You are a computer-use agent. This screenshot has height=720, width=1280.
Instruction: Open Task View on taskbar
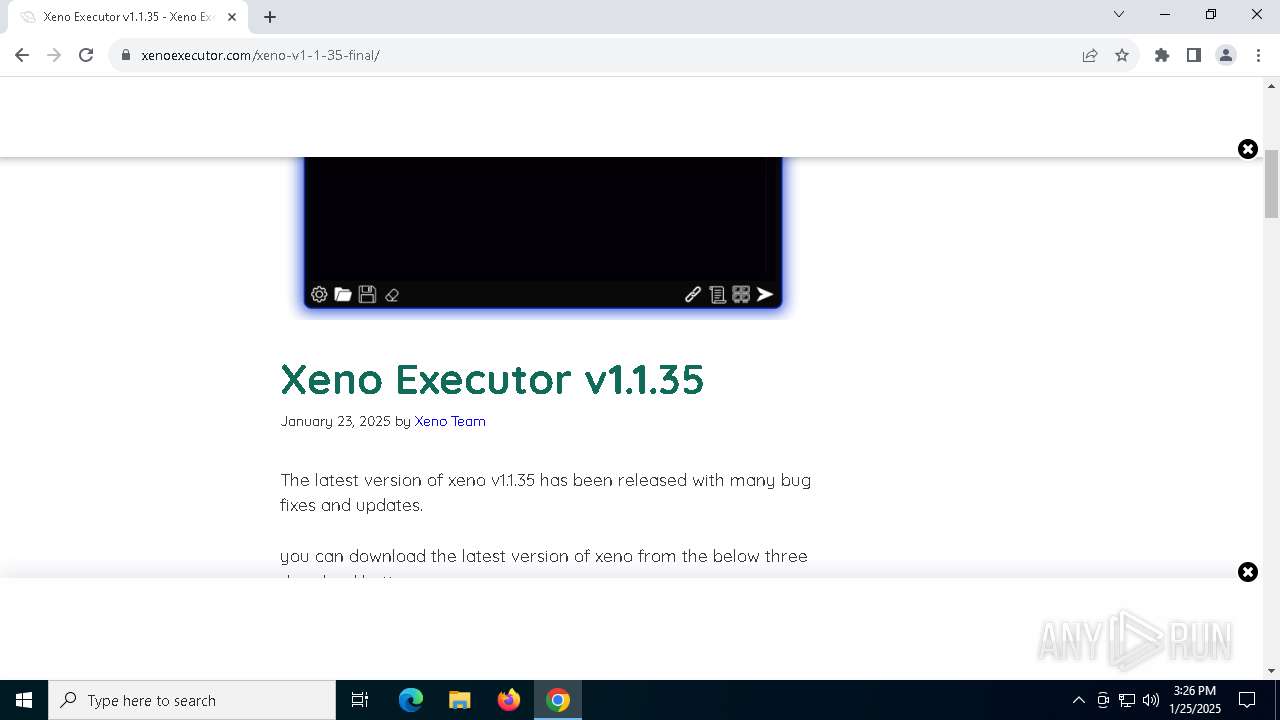(360, 700)
